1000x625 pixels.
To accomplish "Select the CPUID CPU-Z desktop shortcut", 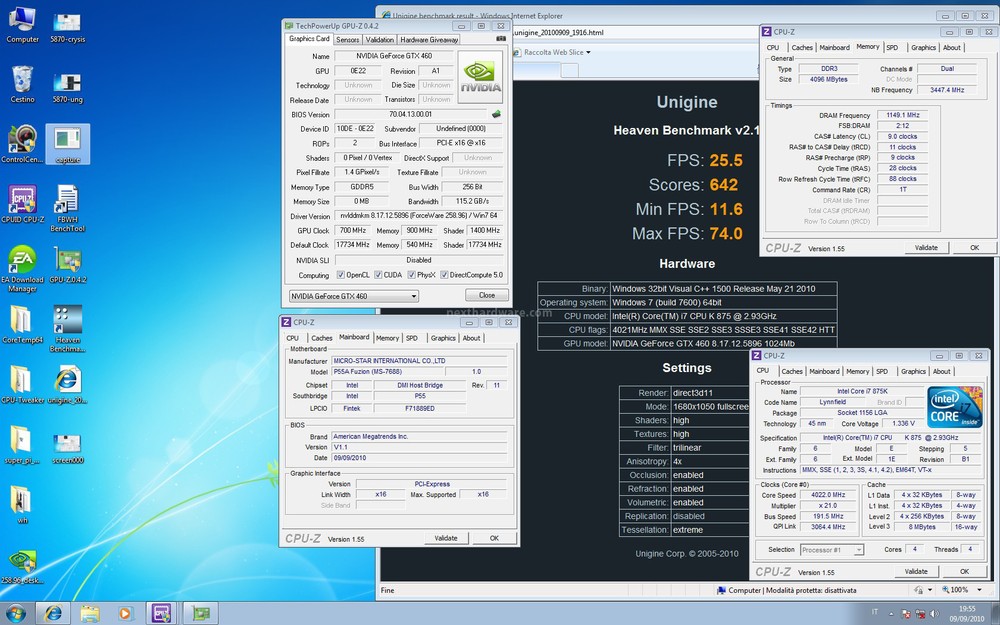I will (22, 204).
